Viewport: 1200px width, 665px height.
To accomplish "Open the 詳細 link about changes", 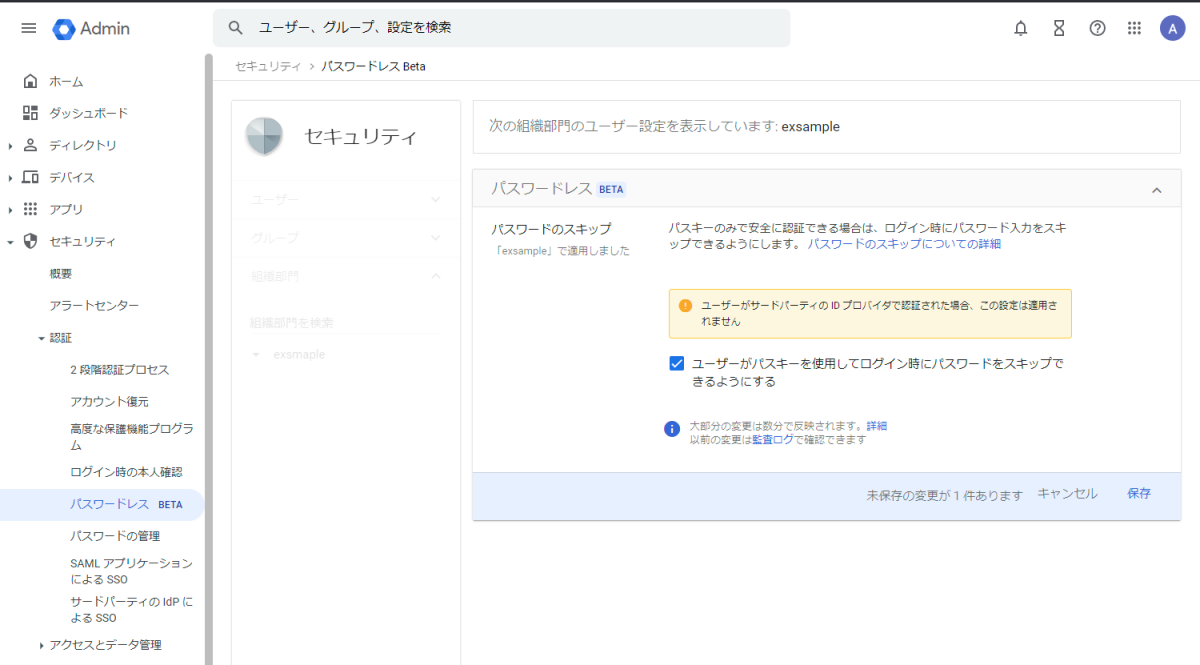I will (x=876, y=426).
